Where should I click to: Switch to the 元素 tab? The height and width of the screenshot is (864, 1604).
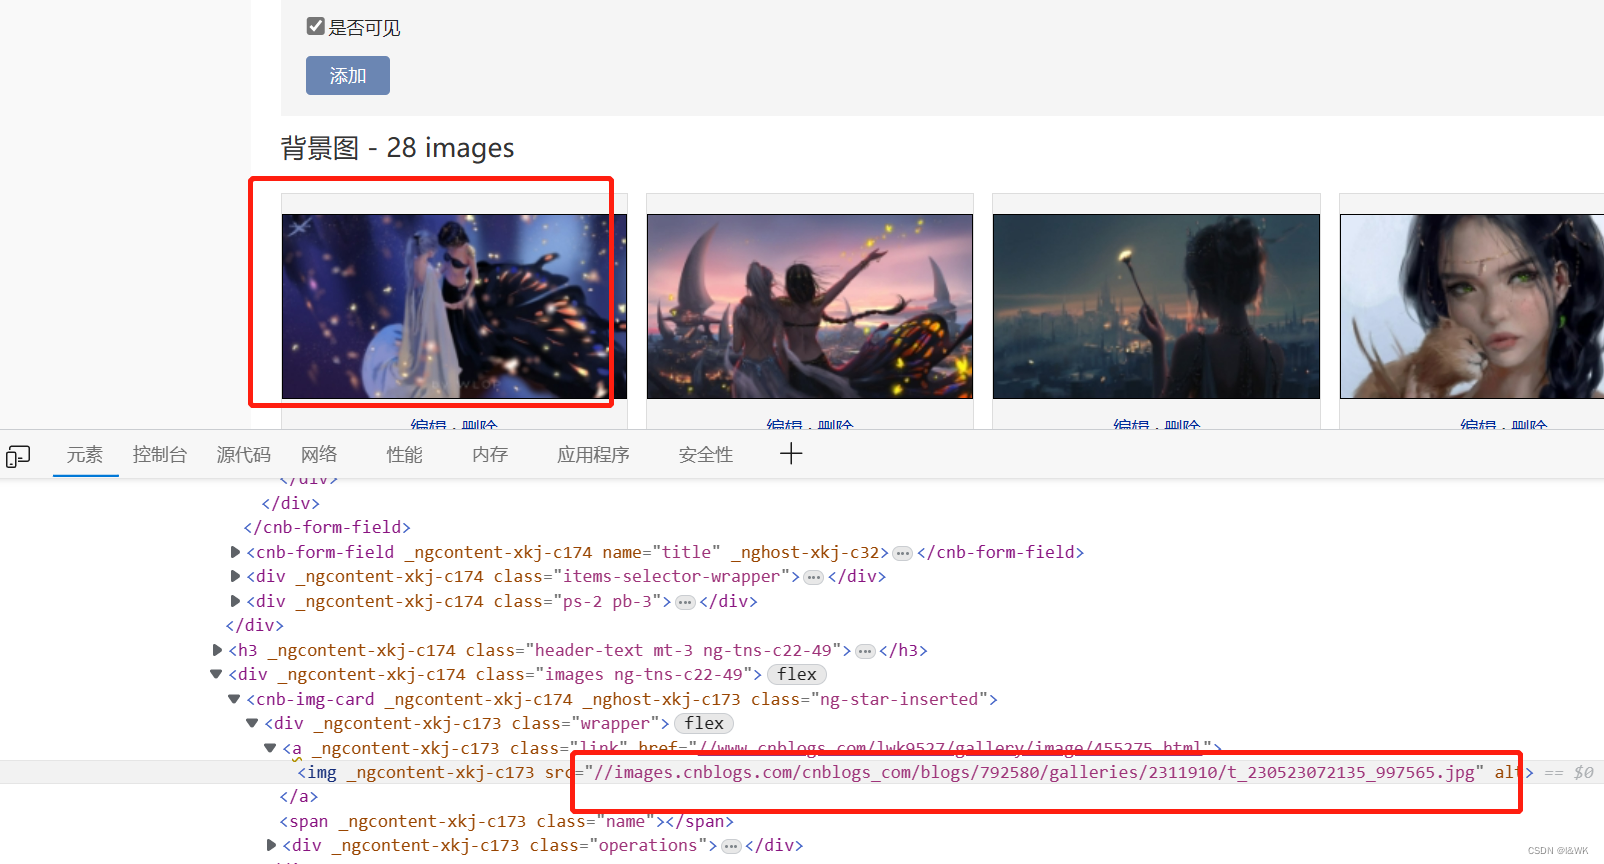click(85, 455)
